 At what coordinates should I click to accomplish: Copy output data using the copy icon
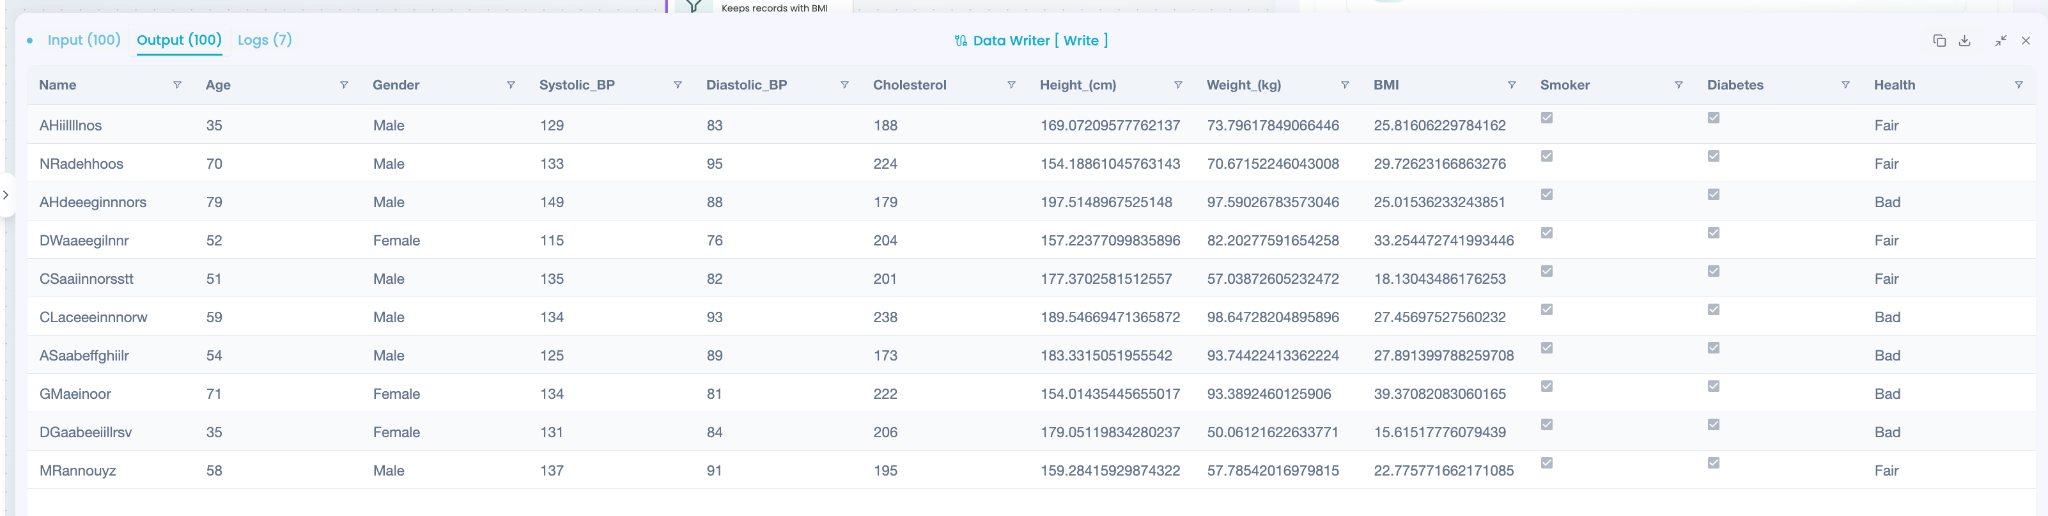pos(1939,41)
